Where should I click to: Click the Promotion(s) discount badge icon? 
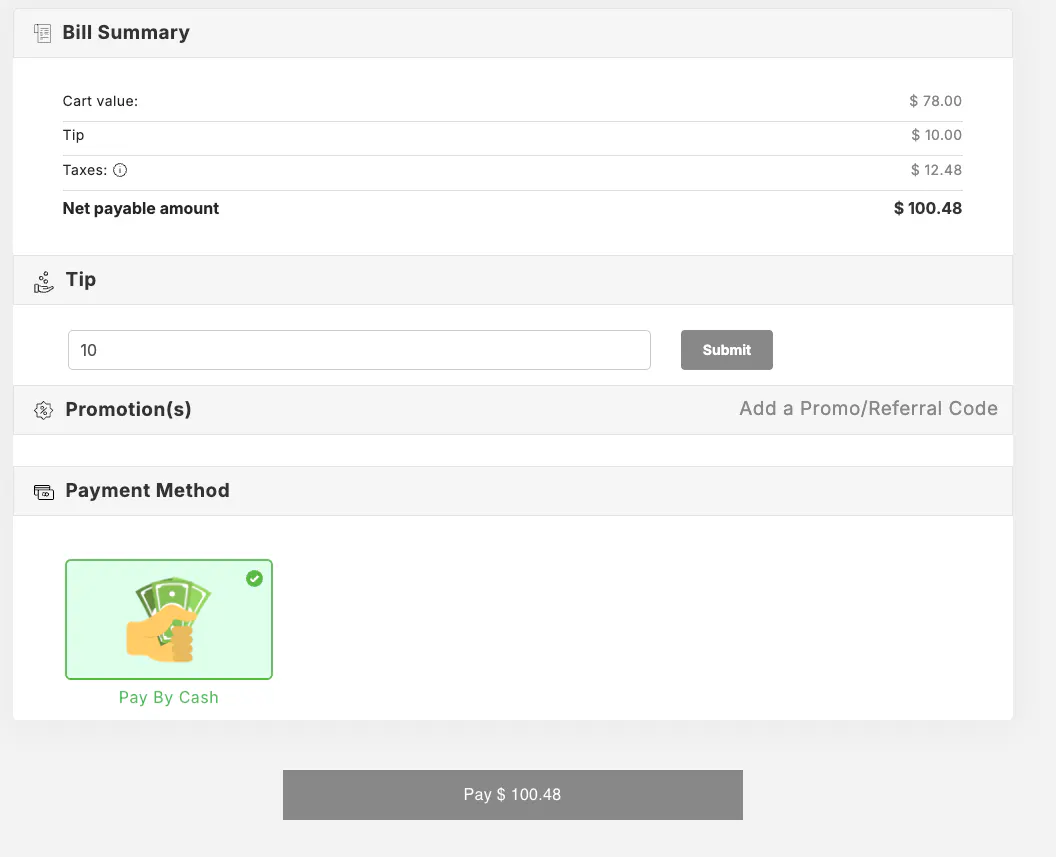(x=43, y=410)
